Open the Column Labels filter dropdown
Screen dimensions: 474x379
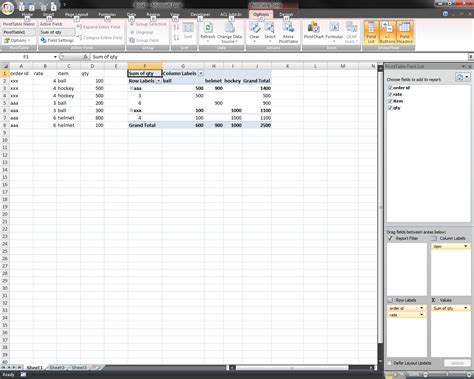201,73
